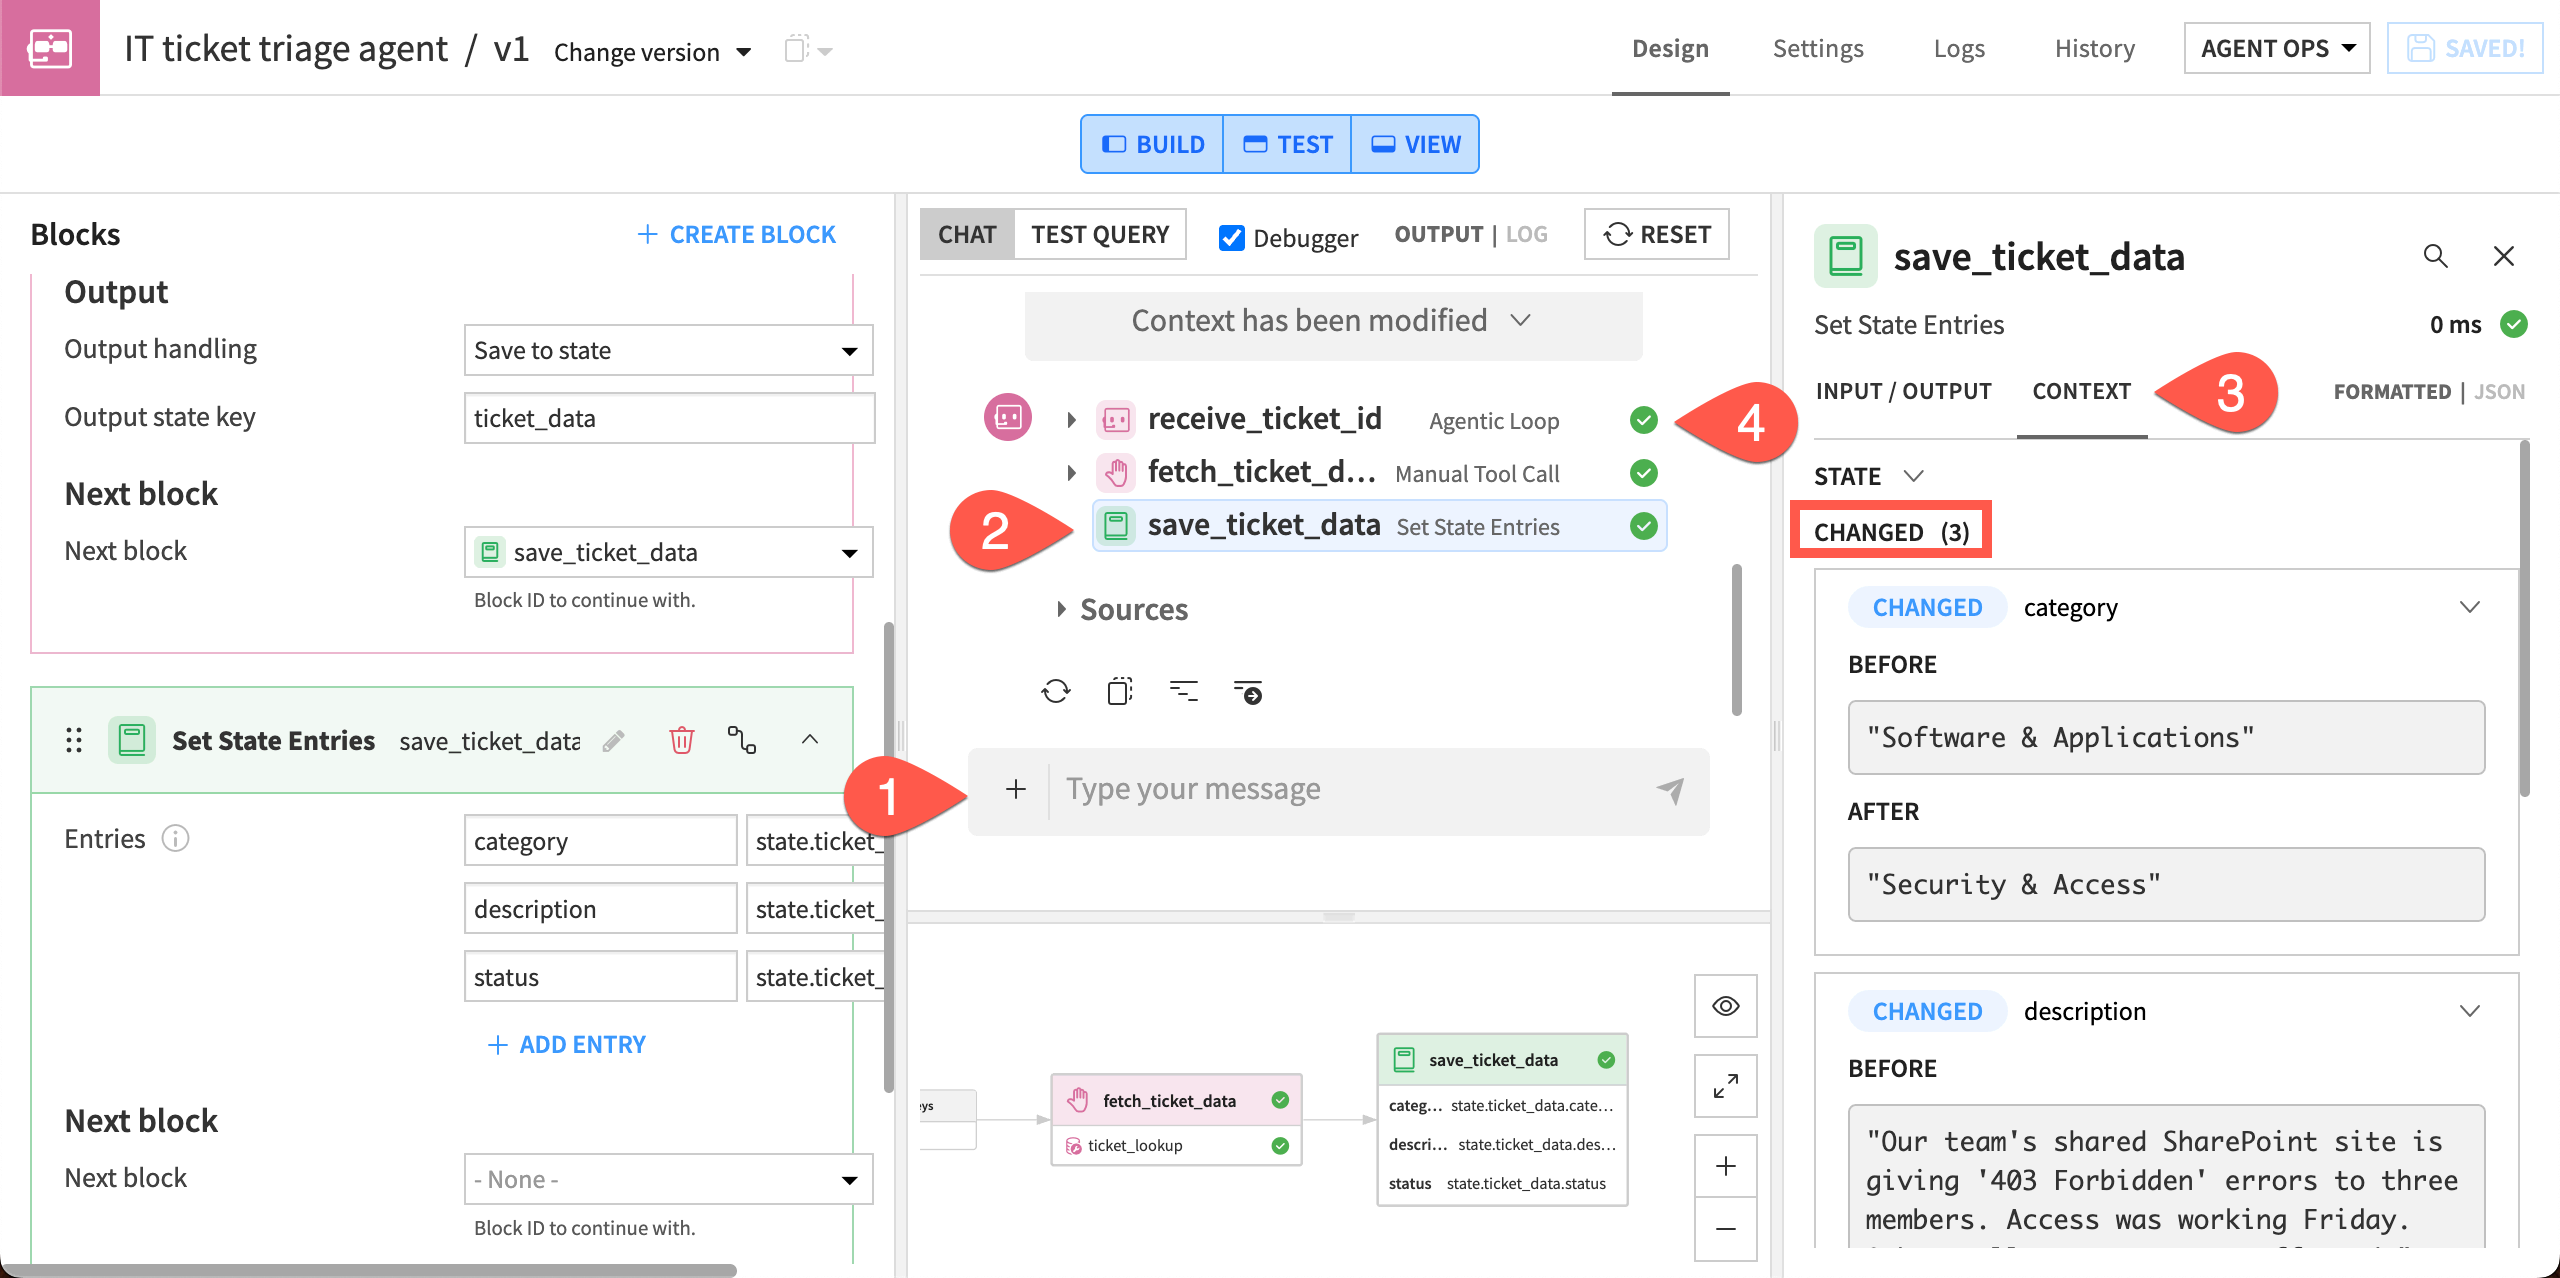This screenshot has width=2560, height=1278.
Task: Switch to INPUT / OUTPUT tab
Action: click(x=1903, y=391)
